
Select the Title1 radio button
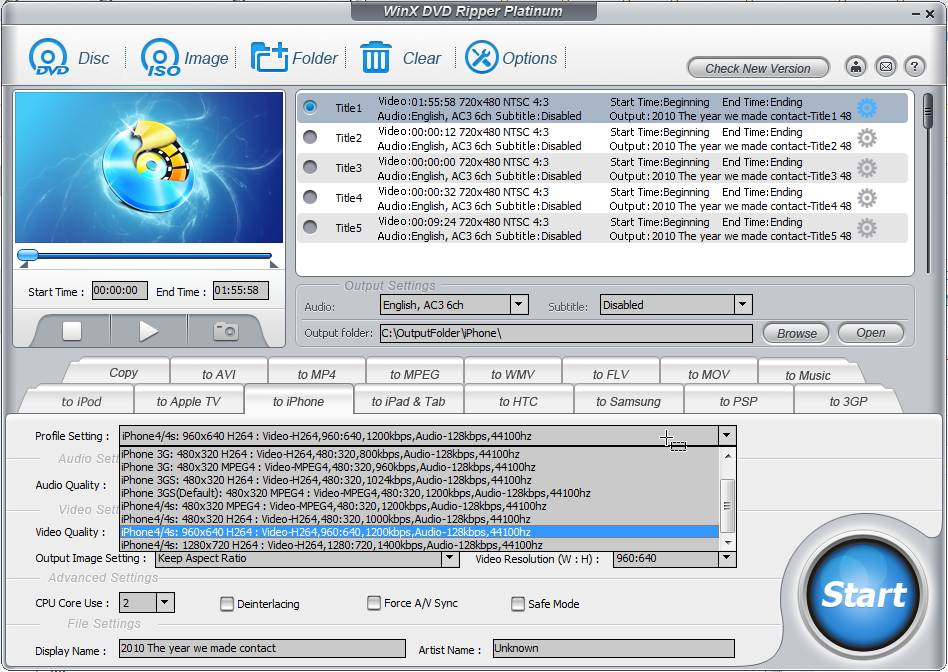tap(310, 107)
